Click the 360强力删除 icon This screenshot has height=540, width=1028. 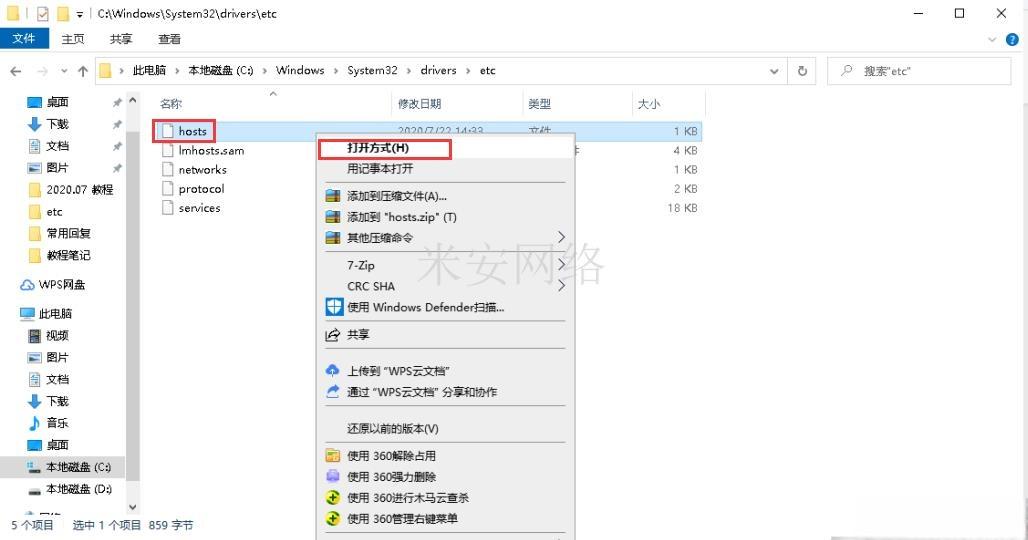333,476
